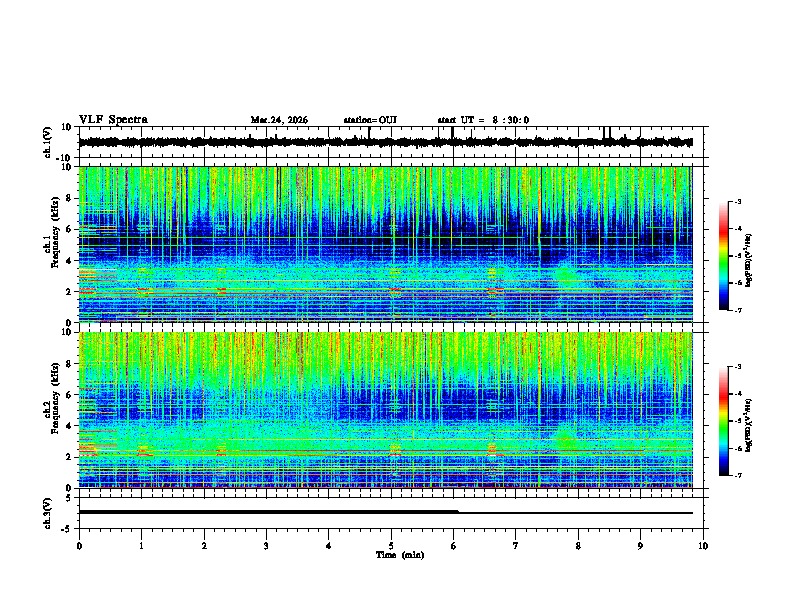Click the "Time (min)" axis title

point(400,555)
